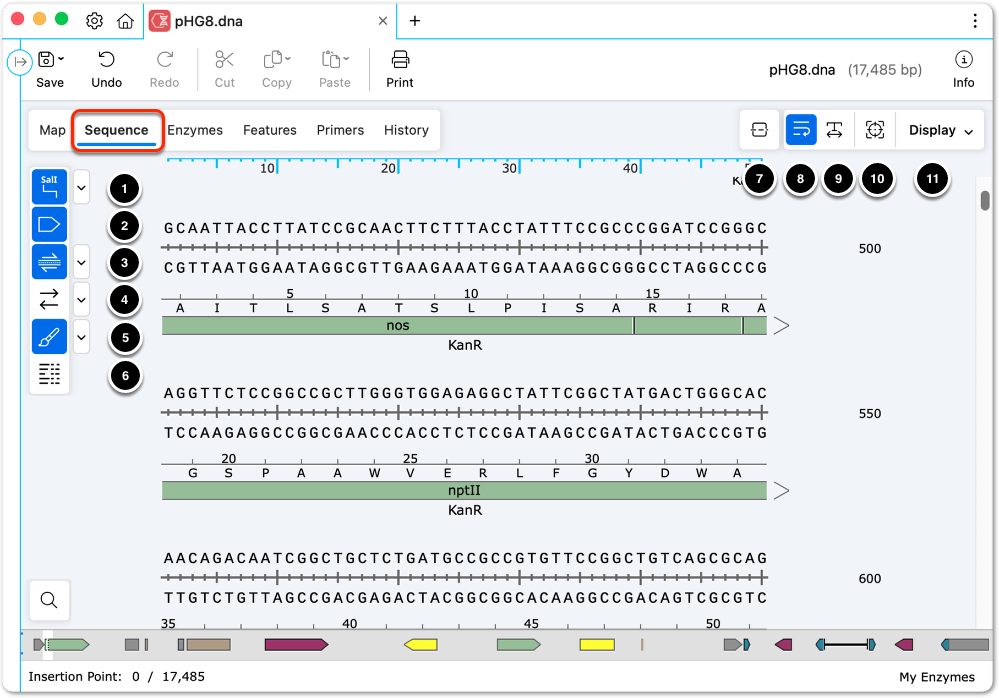Click the Undo button
The image size is (999, 698).
pos(106,69)
